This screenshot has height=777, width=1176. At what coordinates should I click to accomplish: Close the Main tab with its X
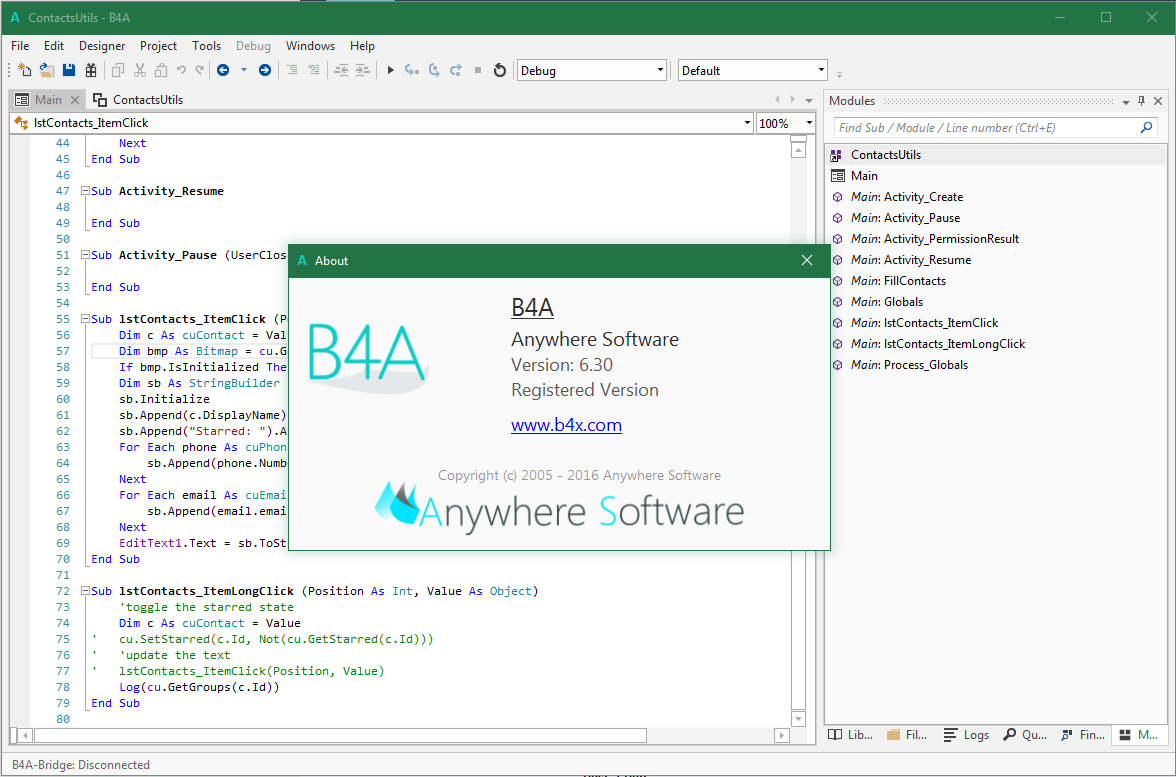tap(73, 100)
